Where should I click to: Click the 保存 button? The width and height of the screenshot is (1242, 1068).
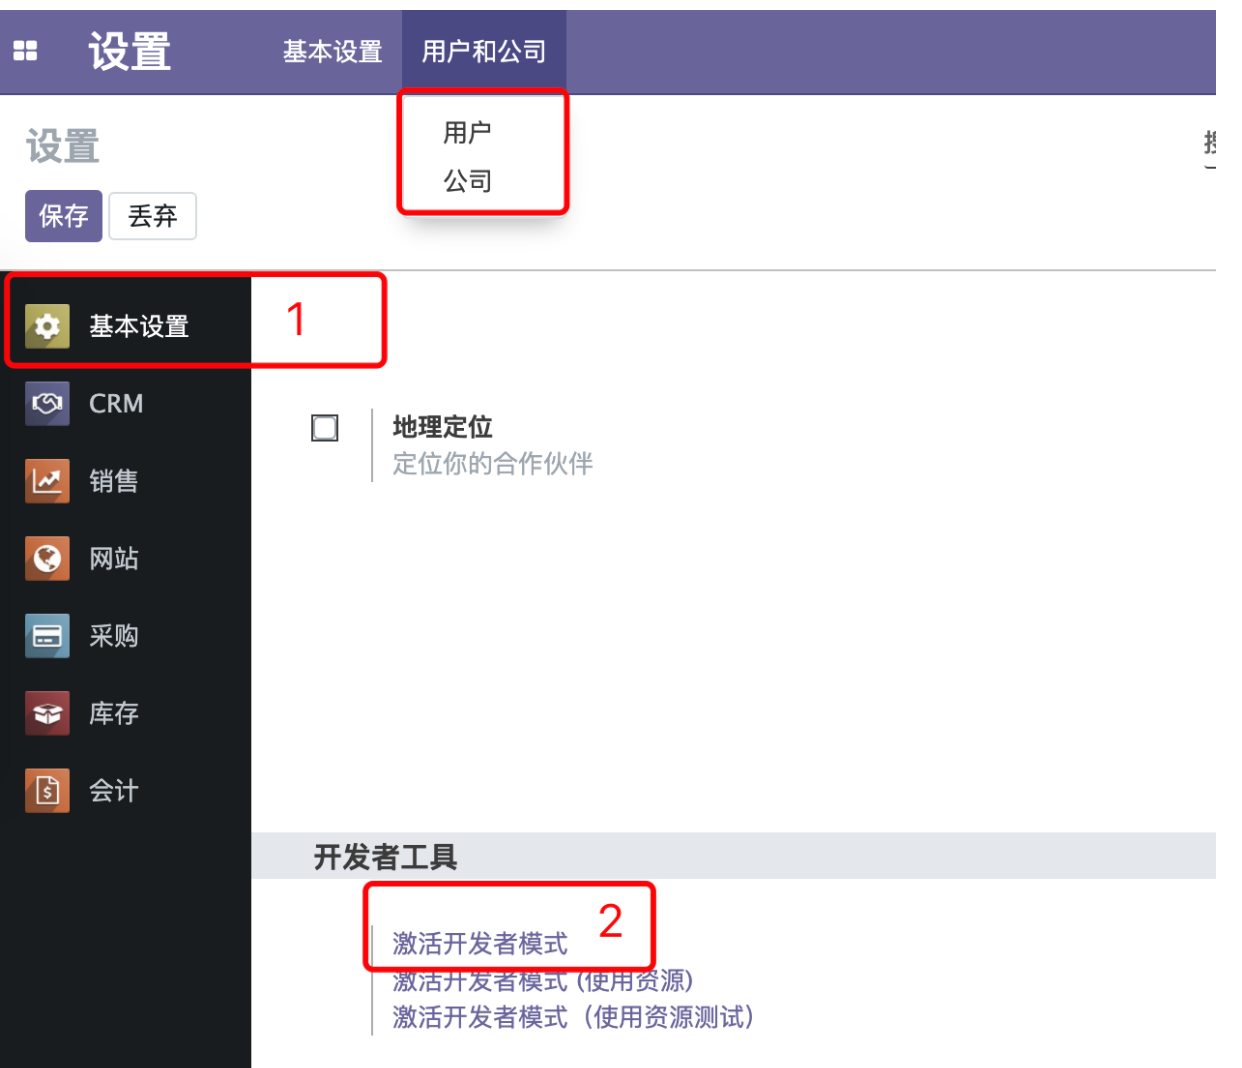click(x=64, y=216)
